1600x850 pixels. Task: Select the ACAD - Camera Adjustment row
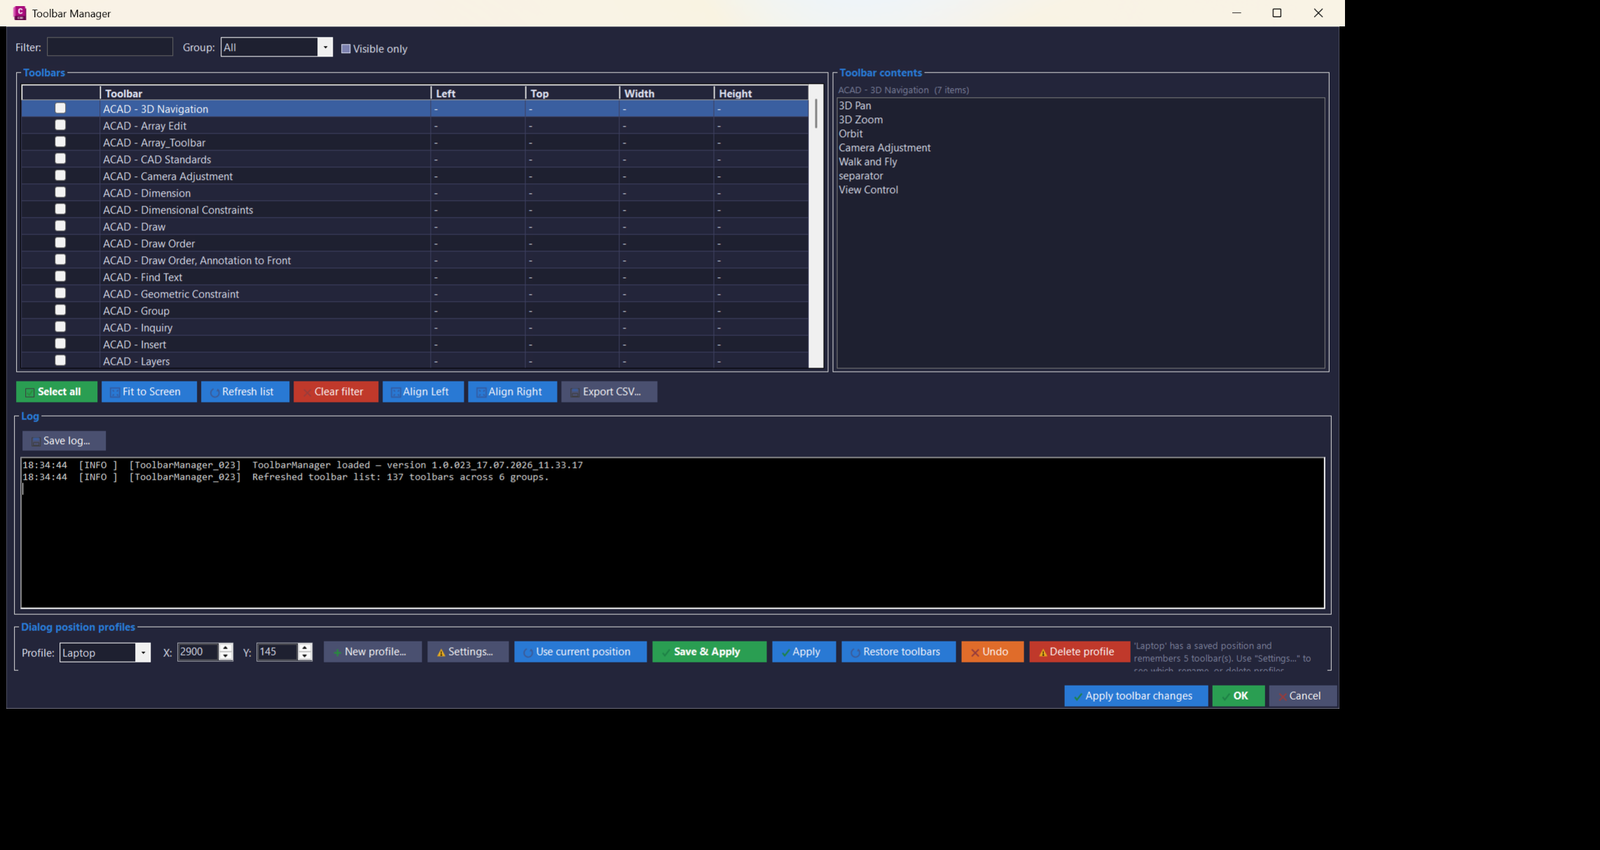(415, 176)
